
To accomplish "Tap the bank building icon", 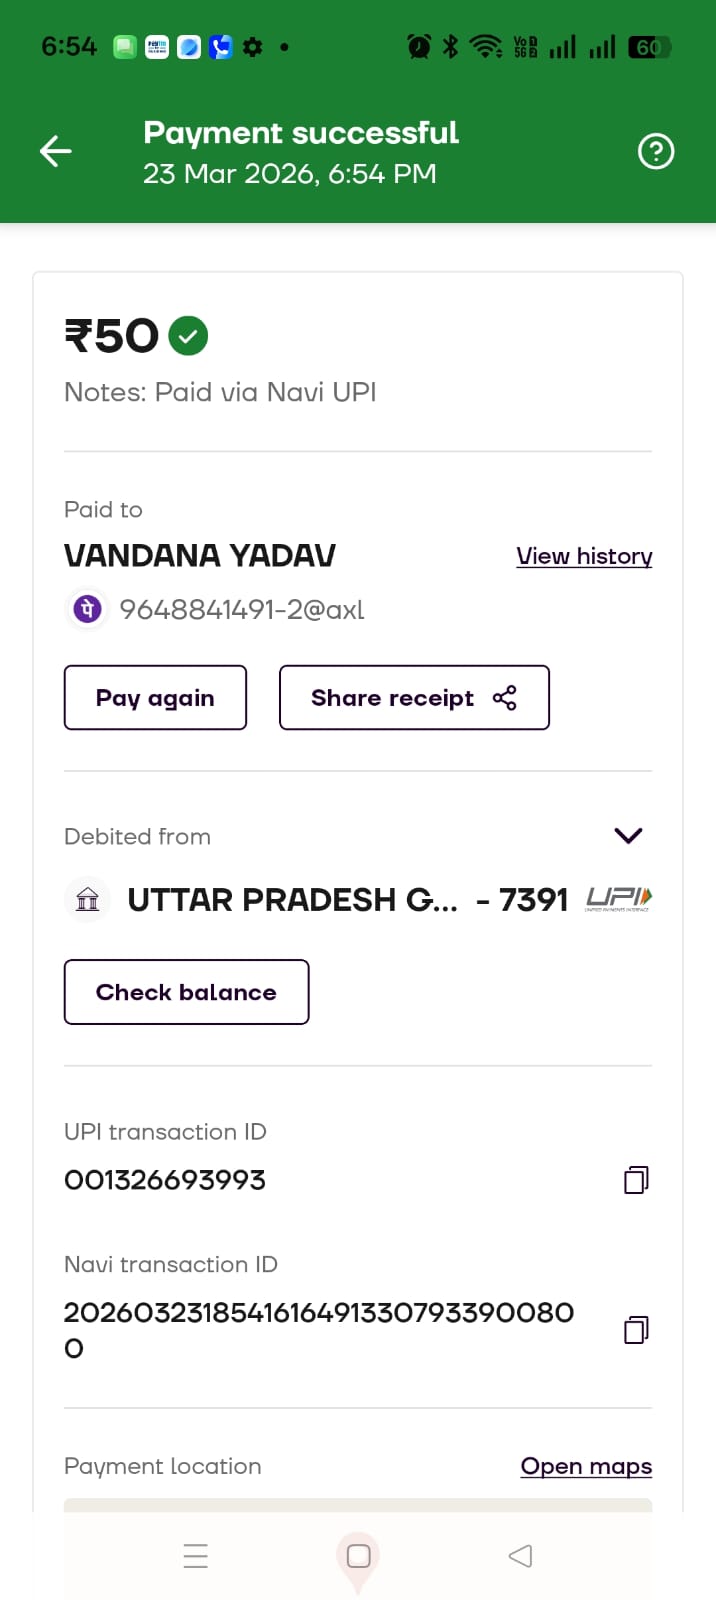I will click(88, 899).
